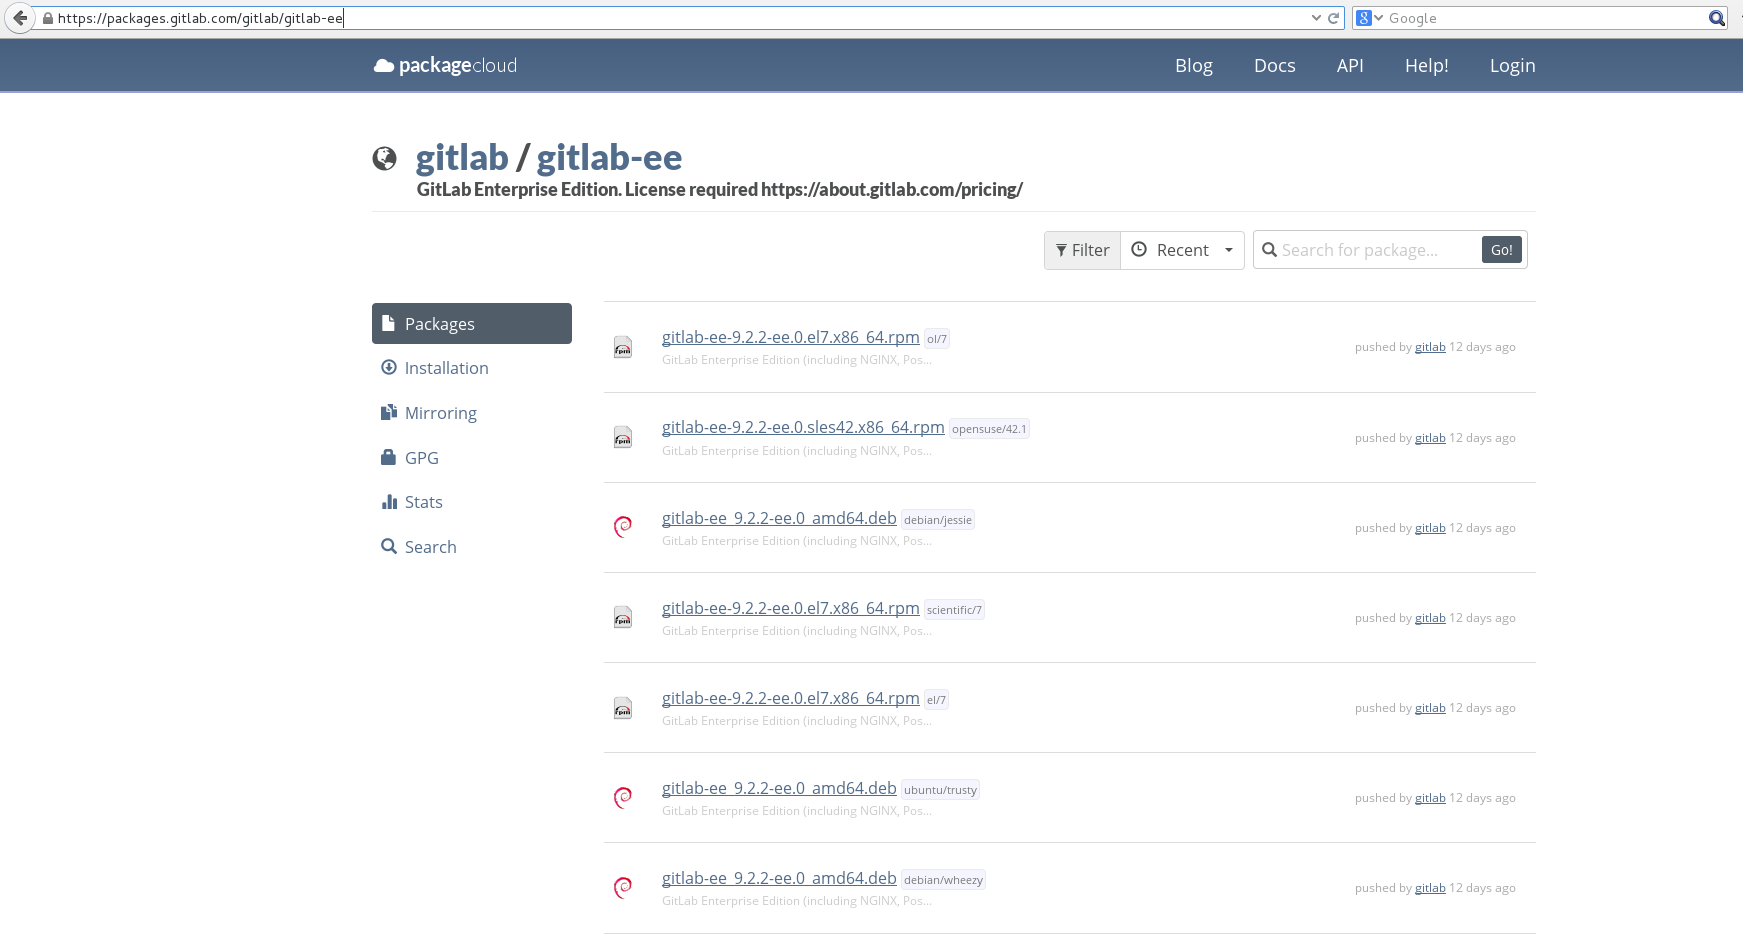Click rpm icon of el/7 package

click(622, 708)
